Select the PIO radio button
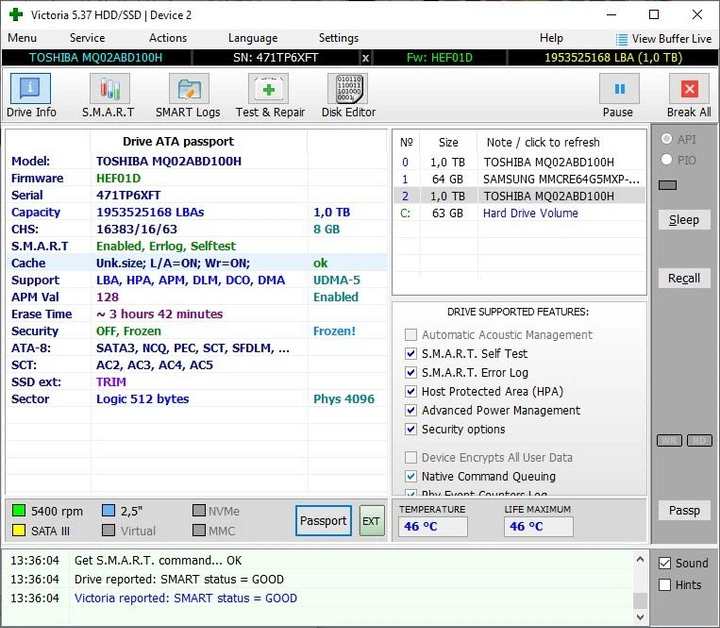This screenshot has width=720, height=628. coord(667,160)
